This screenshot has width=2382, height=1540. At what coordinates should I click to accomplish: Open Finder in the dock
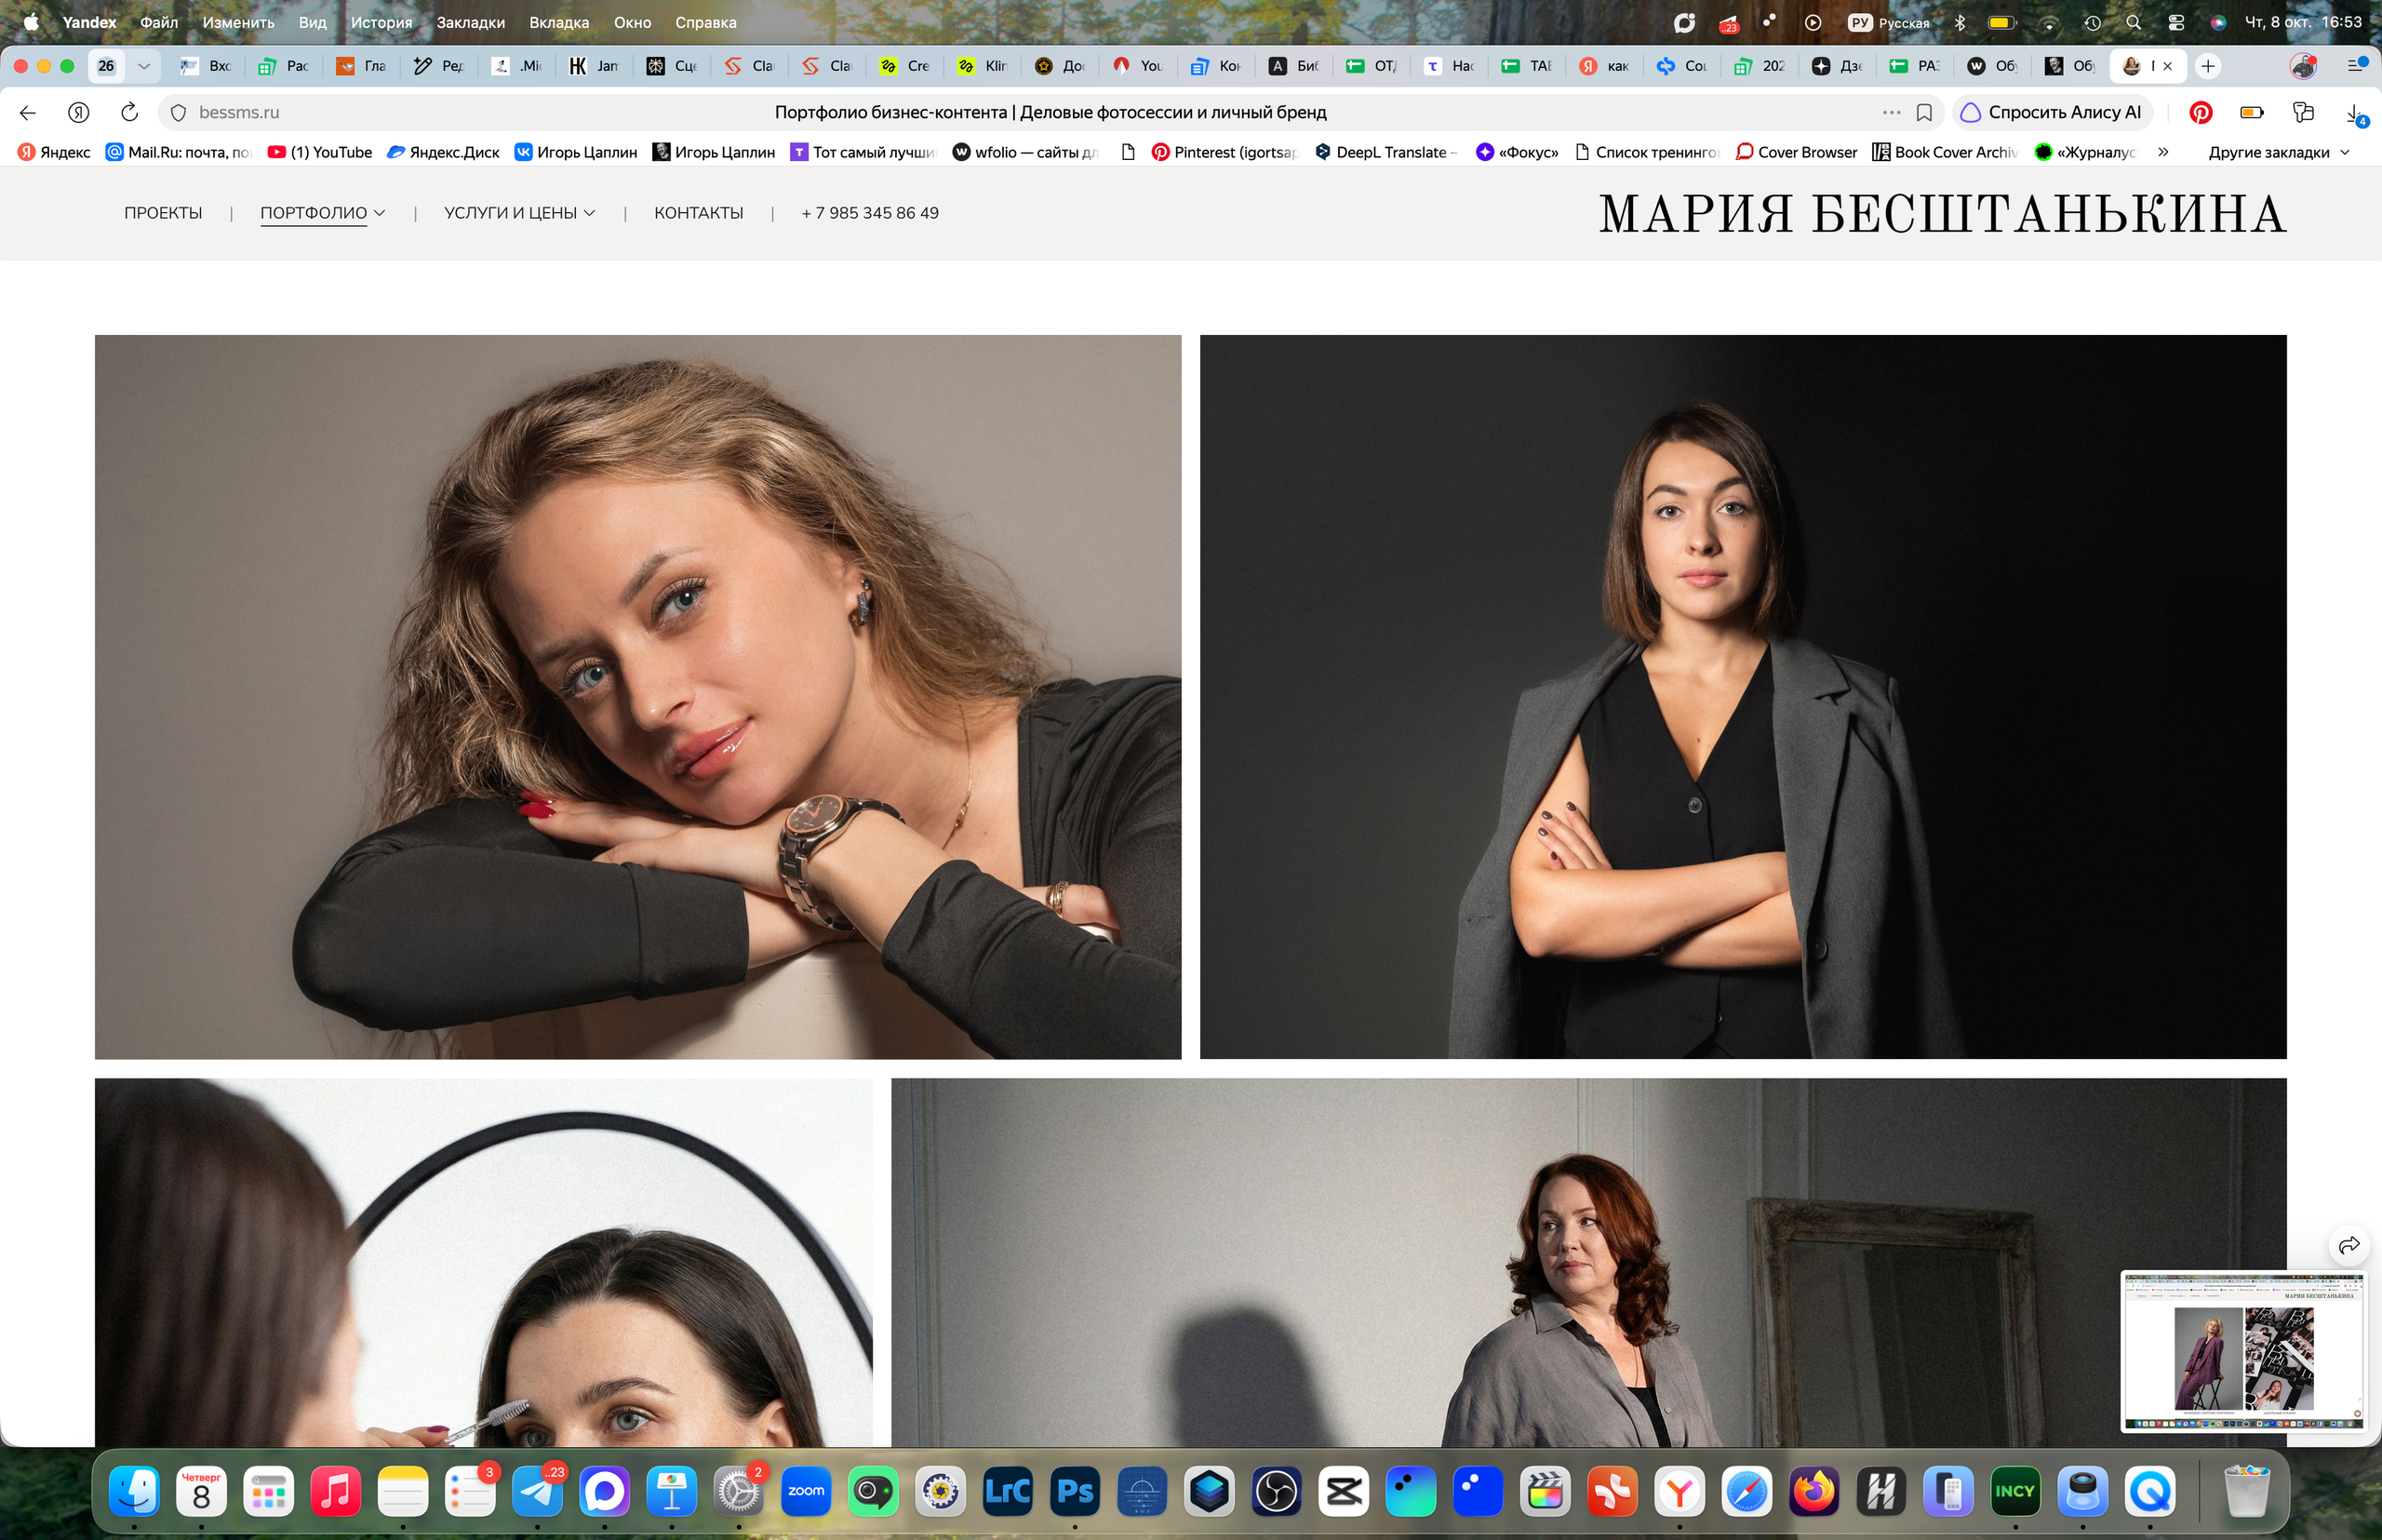[x=134, y=1492]
